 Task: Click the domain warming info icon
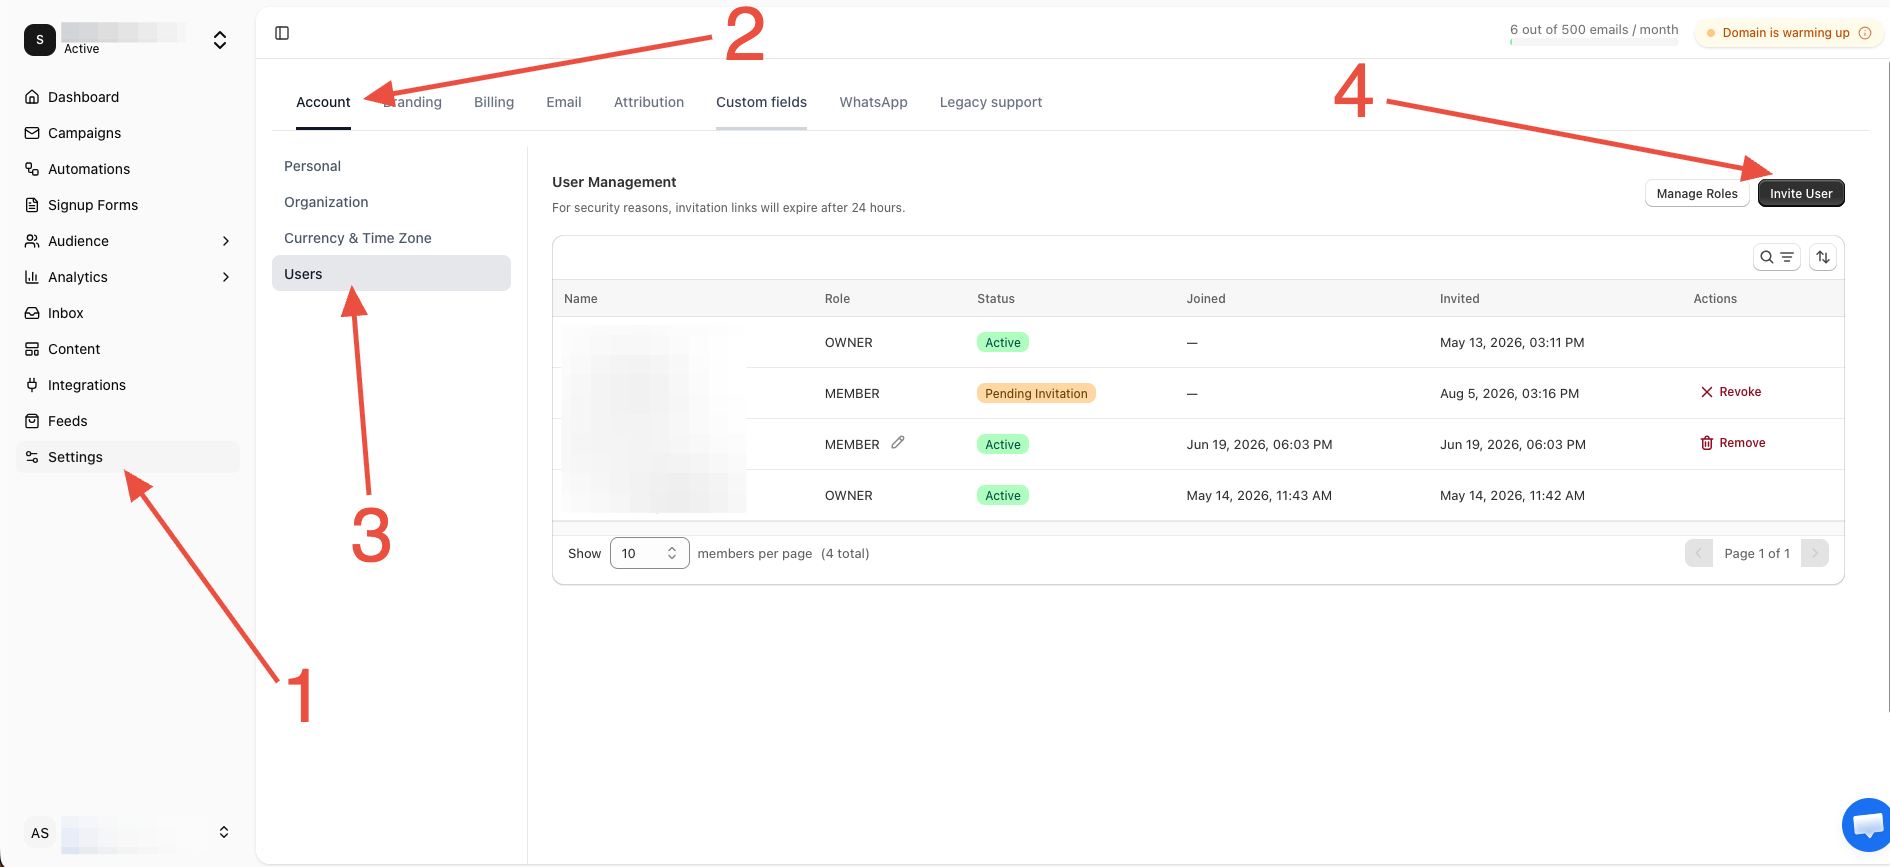click(1865, 33)
